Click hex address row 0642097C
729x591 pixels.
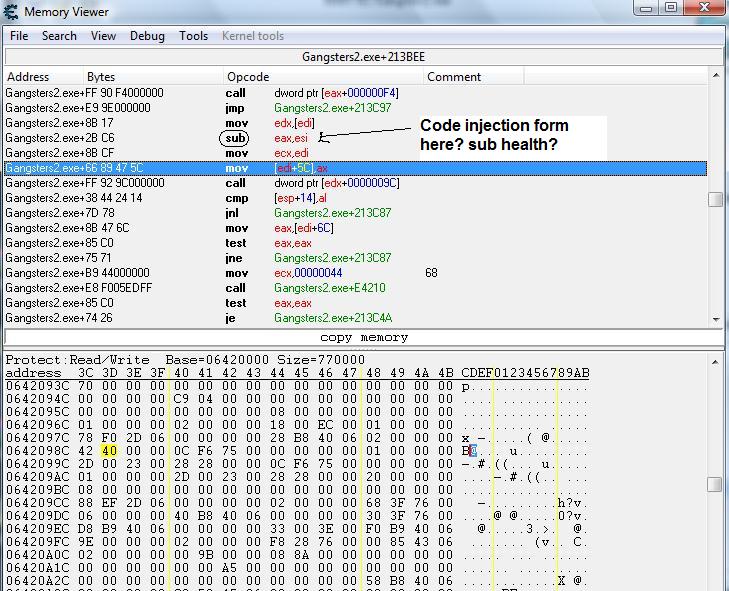34,438
